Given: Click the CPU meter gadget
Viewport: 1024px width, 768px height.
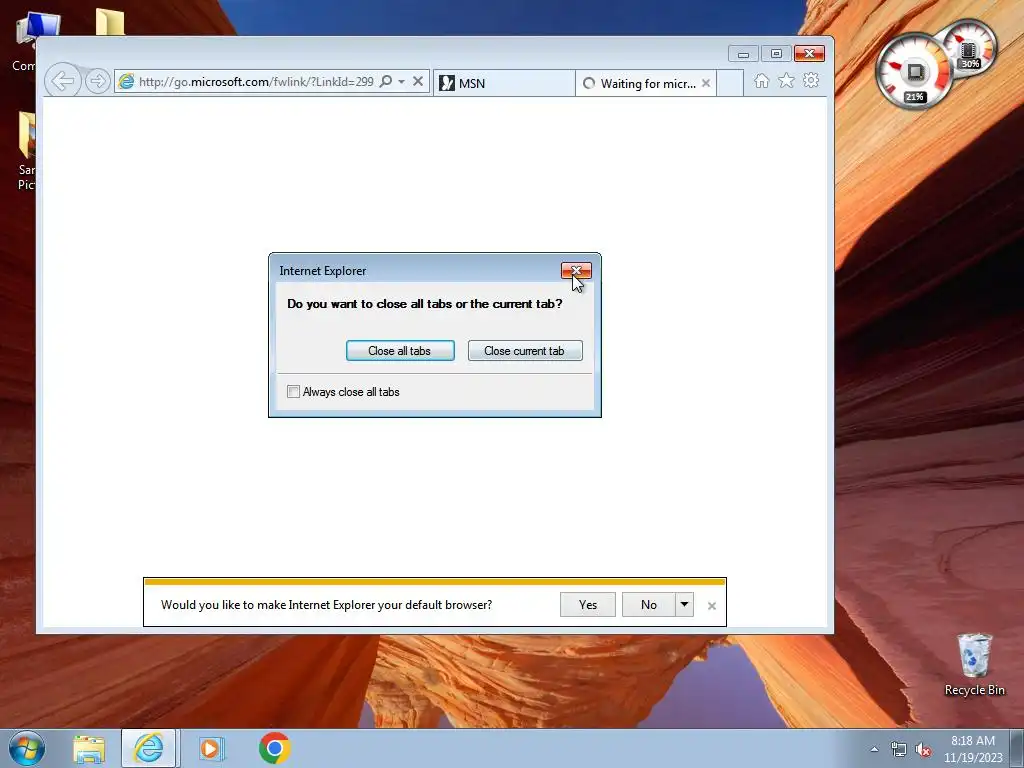Looking at the screenshot, I should [914, 71].
